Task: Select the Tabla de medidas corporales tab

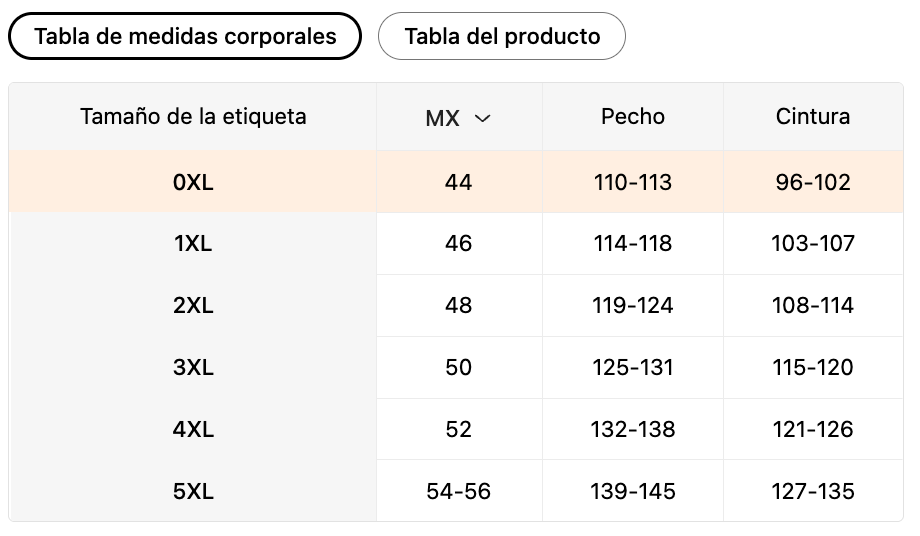Action: click(185, 37)
